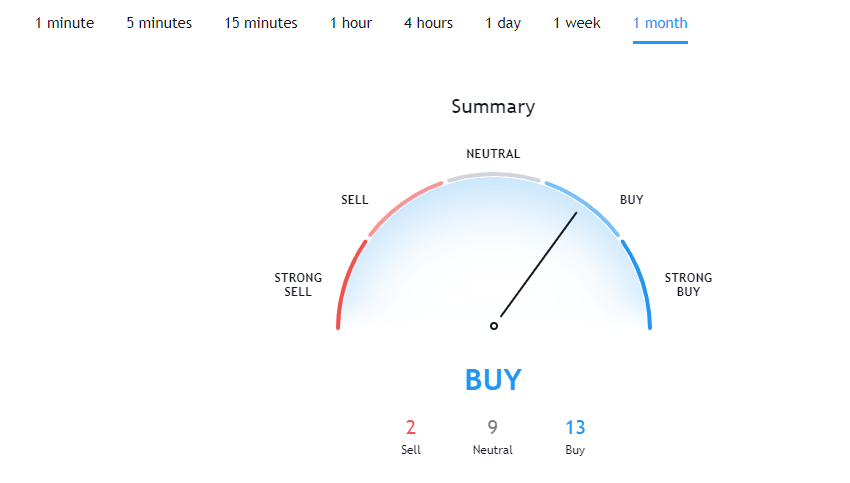Screen dimensions: 850x483
Task: Select the 1 hour tab
Action: click(x=351, y=23)
